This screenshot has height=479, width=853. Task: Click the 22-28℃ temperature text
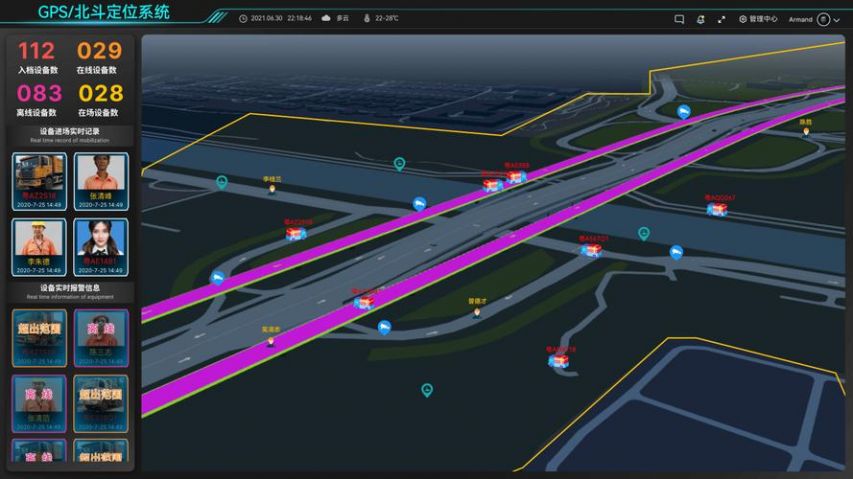pyautogui.click(x=387, y=18)
